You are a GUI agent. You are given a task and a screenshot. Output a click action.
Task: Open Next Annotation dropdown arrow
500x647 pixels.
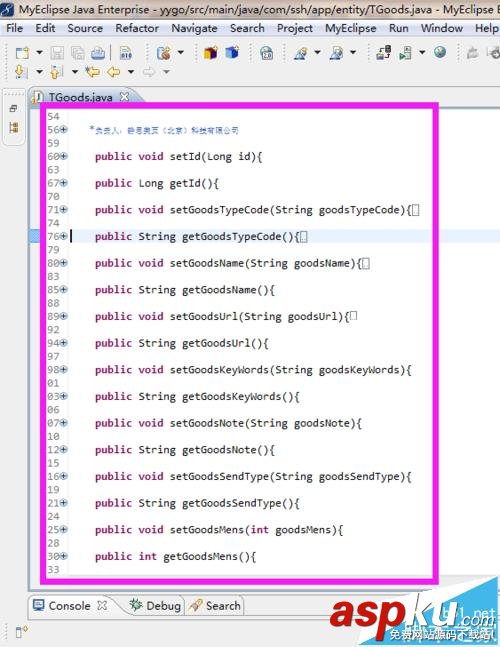click(x=39, y=72)
